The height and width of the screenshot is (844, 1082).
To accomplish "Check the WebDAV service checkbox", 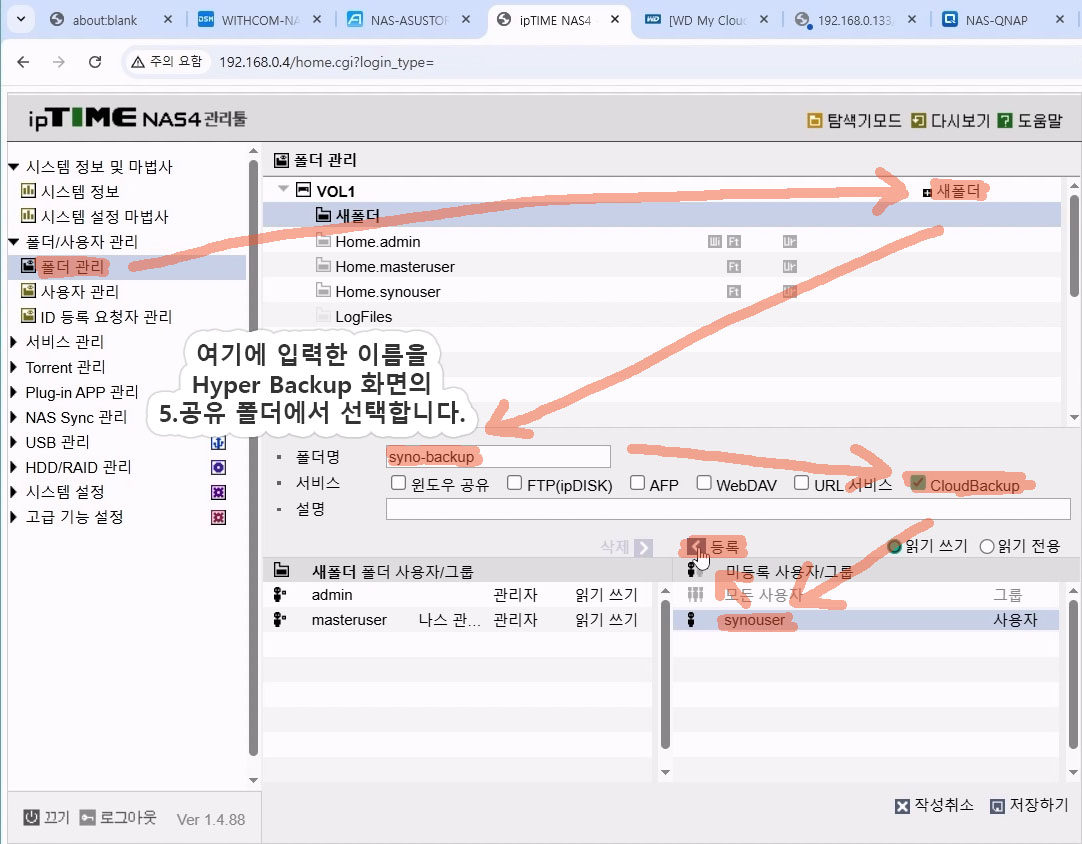I will [704, 484].
